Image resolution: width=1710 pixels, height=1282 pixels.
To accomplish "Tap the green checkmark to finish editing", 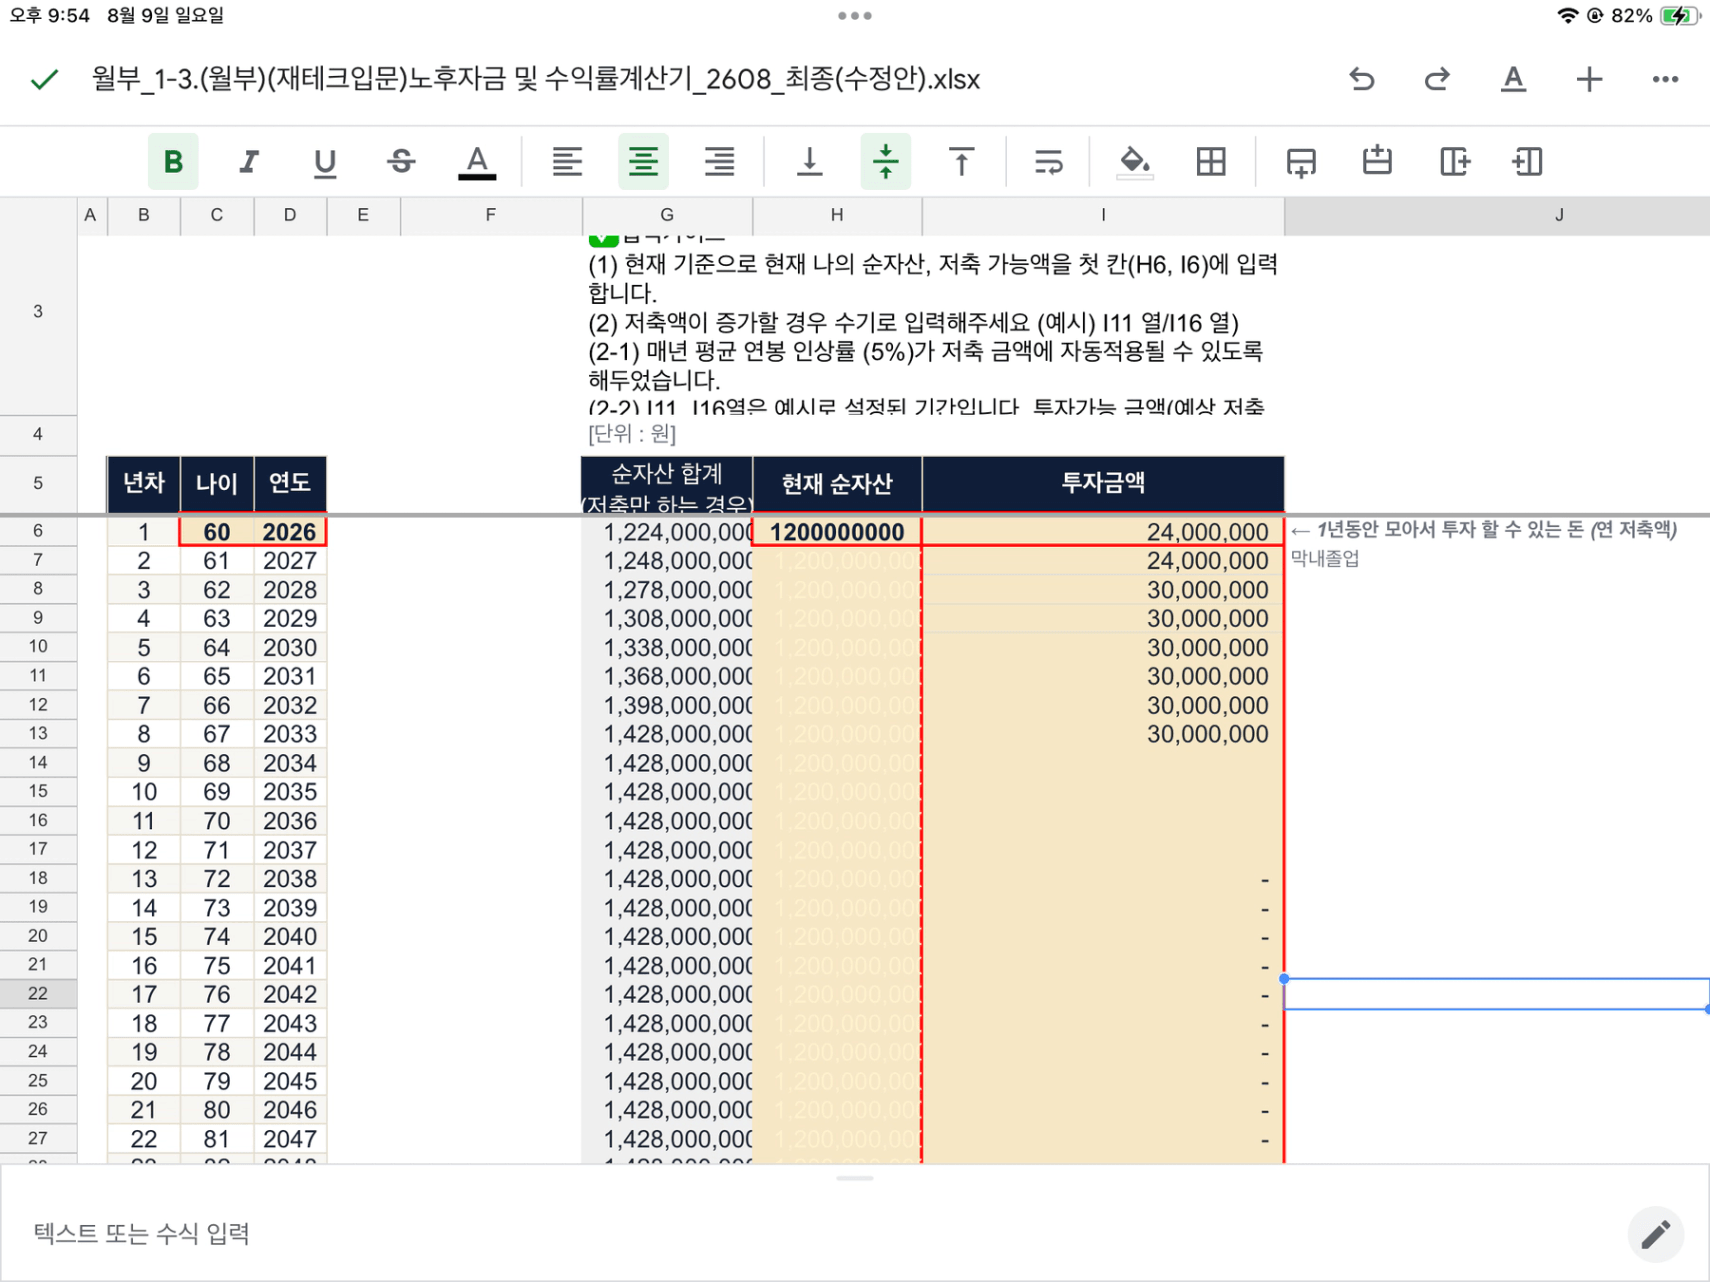I will click(x=45, y=80).
